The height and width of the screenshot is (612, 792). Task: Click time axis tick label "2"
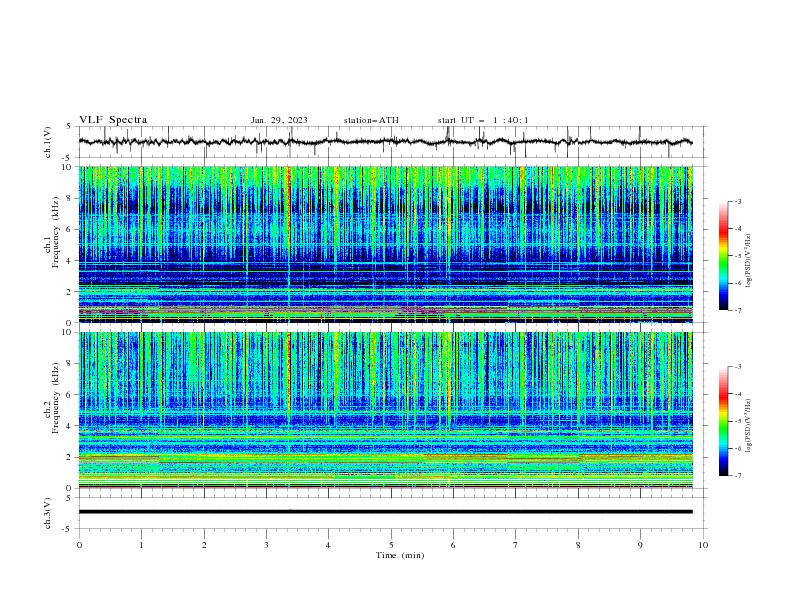coord(204,545)
